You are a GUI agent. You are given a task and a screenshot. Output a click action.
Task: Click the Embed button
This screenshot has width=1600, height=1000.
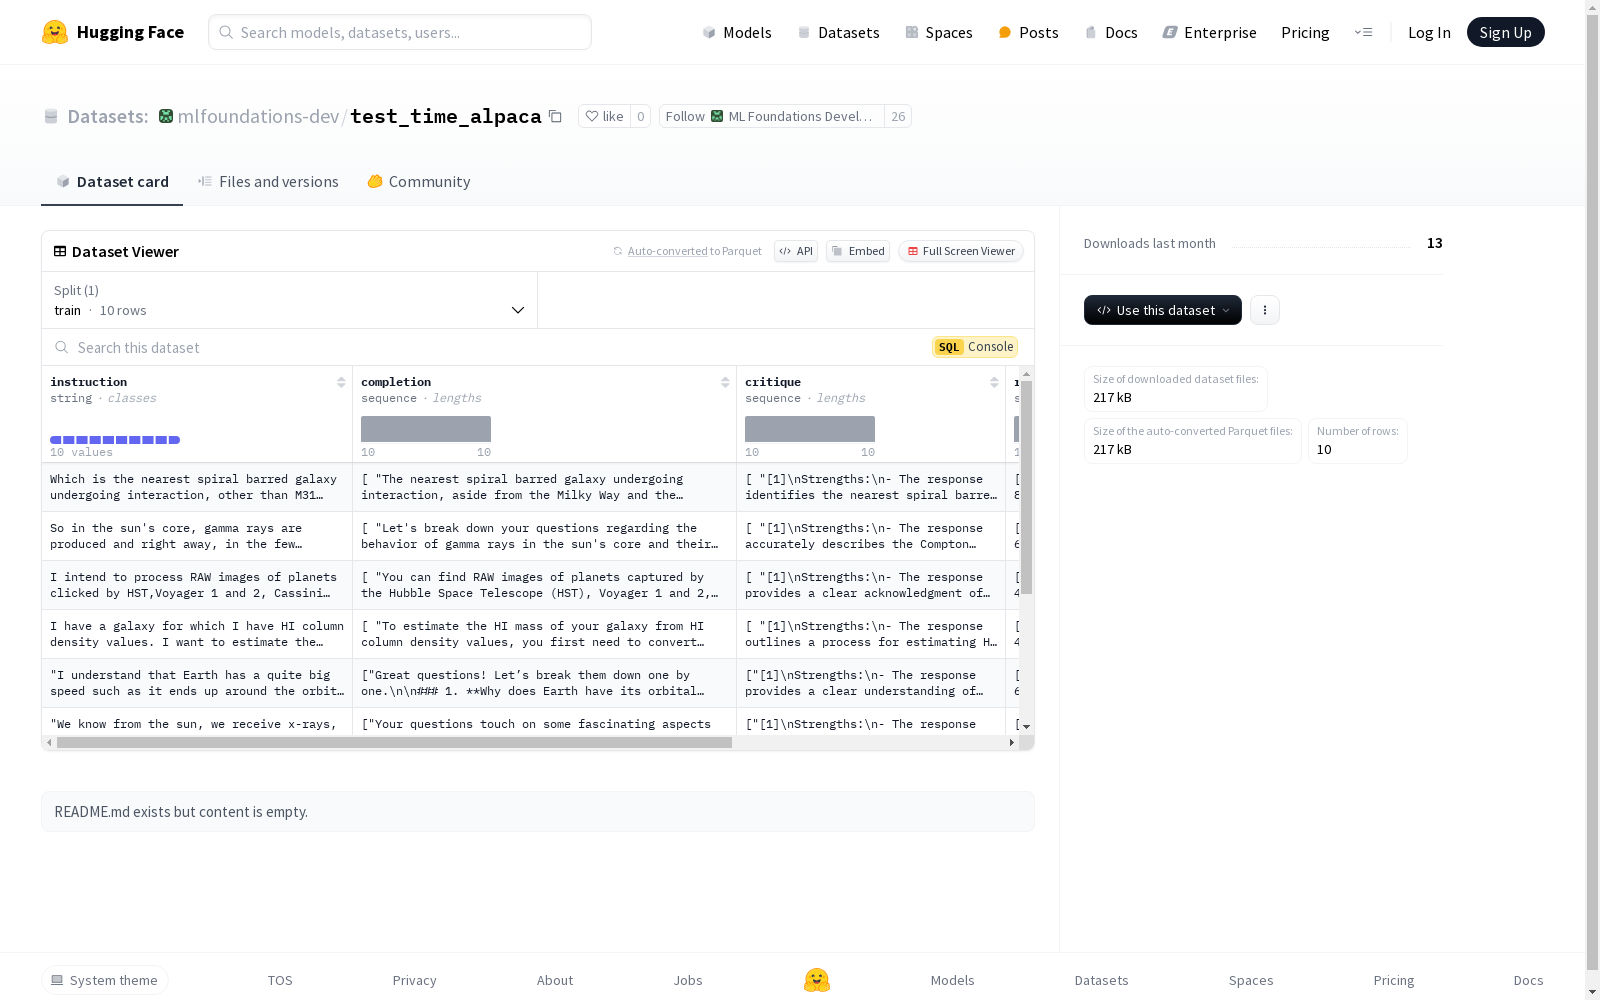click(858, 251)
